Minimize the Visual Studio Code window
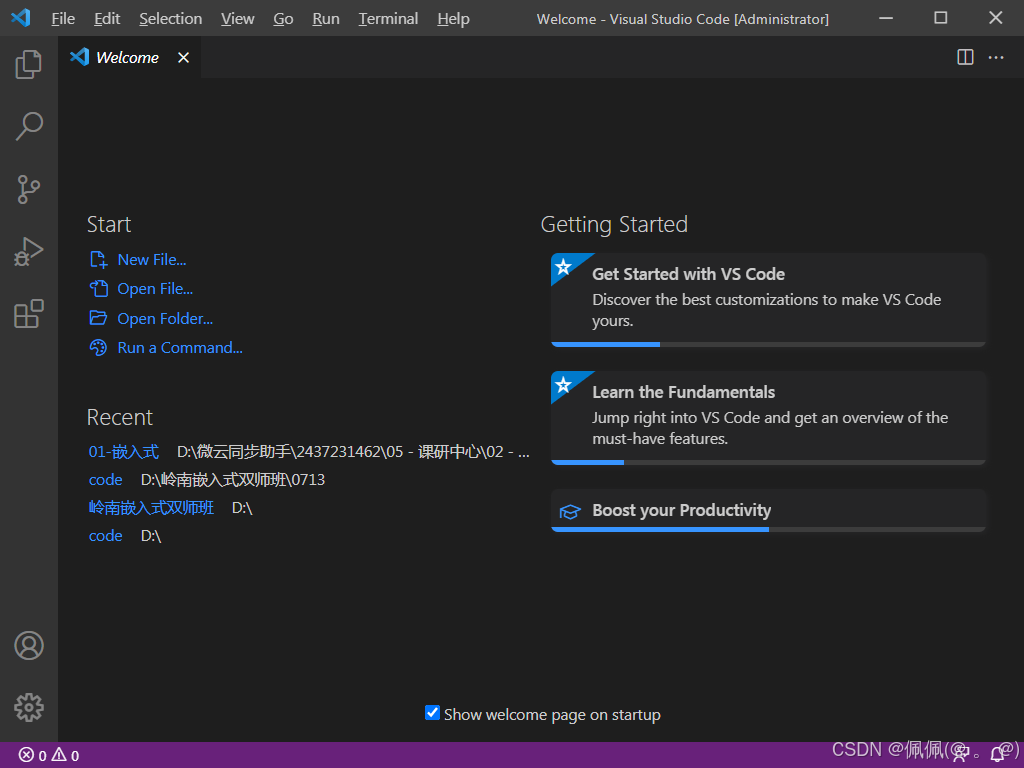The height and width of the screenshot is (768, 1024). (886, 18)
